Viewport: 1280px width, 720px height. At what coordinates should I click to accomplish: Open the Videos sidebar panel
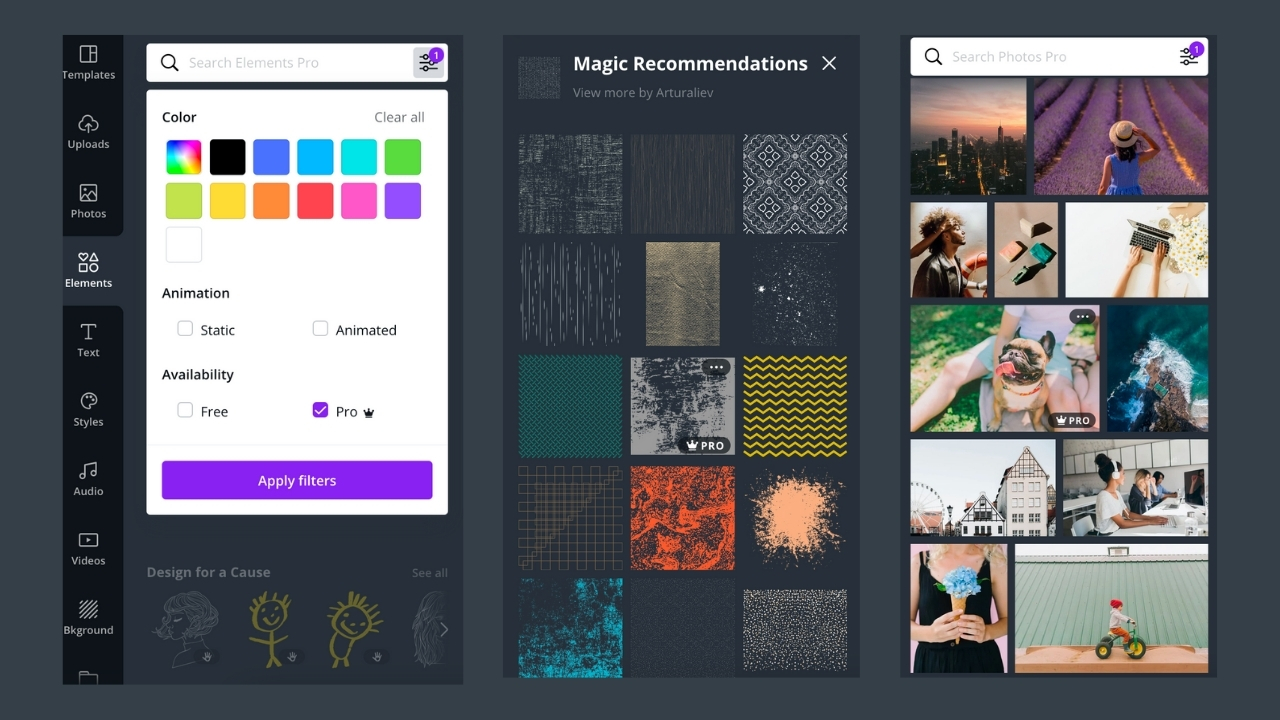click(x=88, y=547)
